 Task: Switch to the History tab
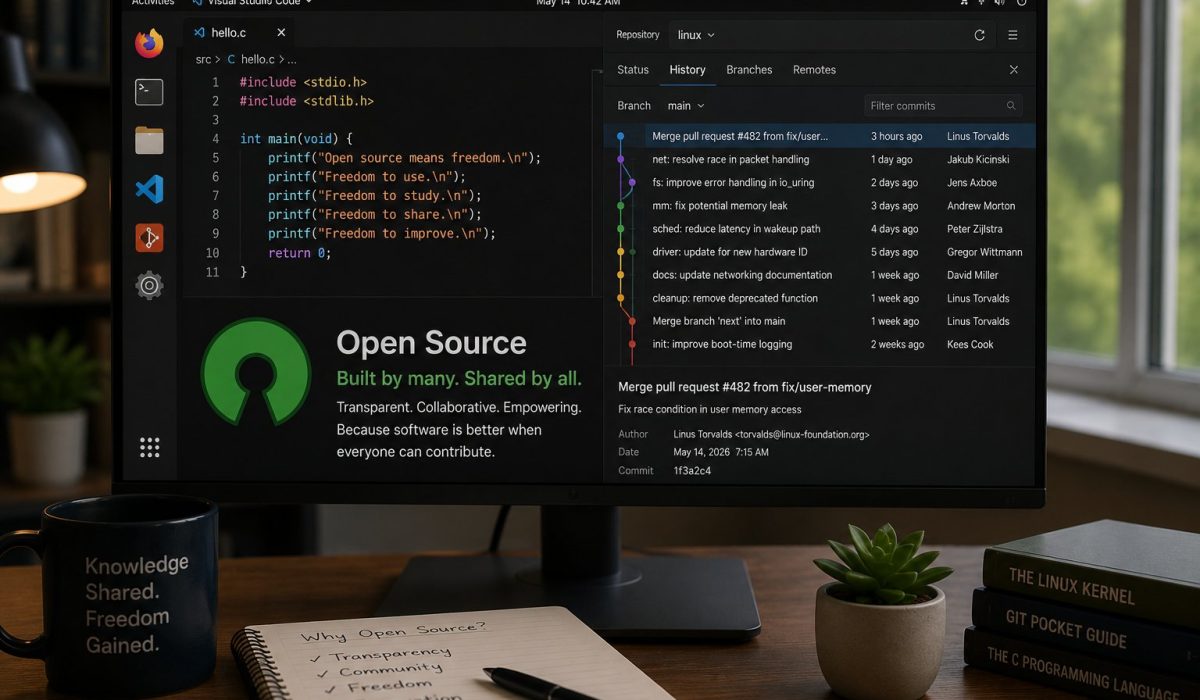[688, 70]
